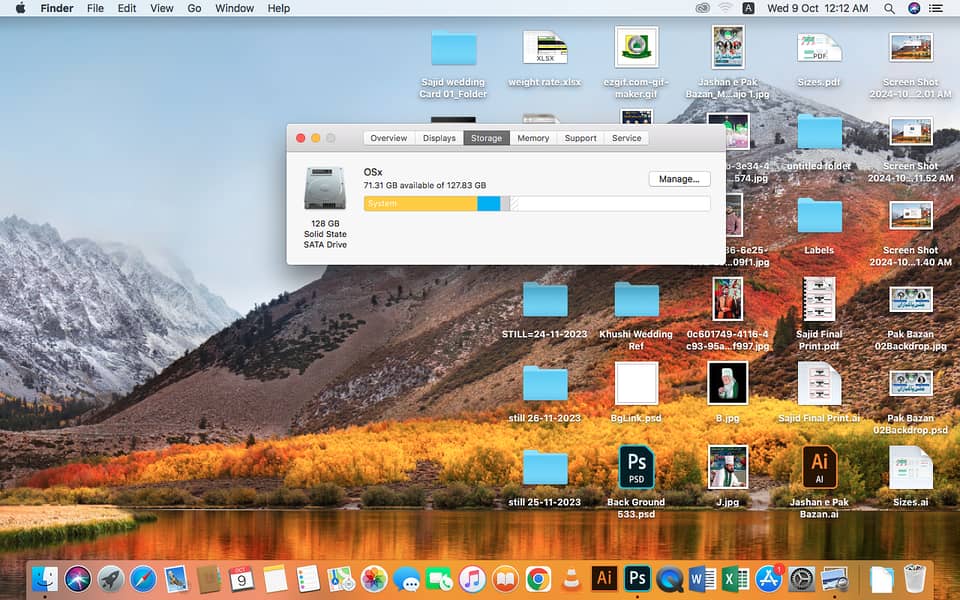Open the Service tab
The width and height of the screenshot is (960, 600).
627,138
